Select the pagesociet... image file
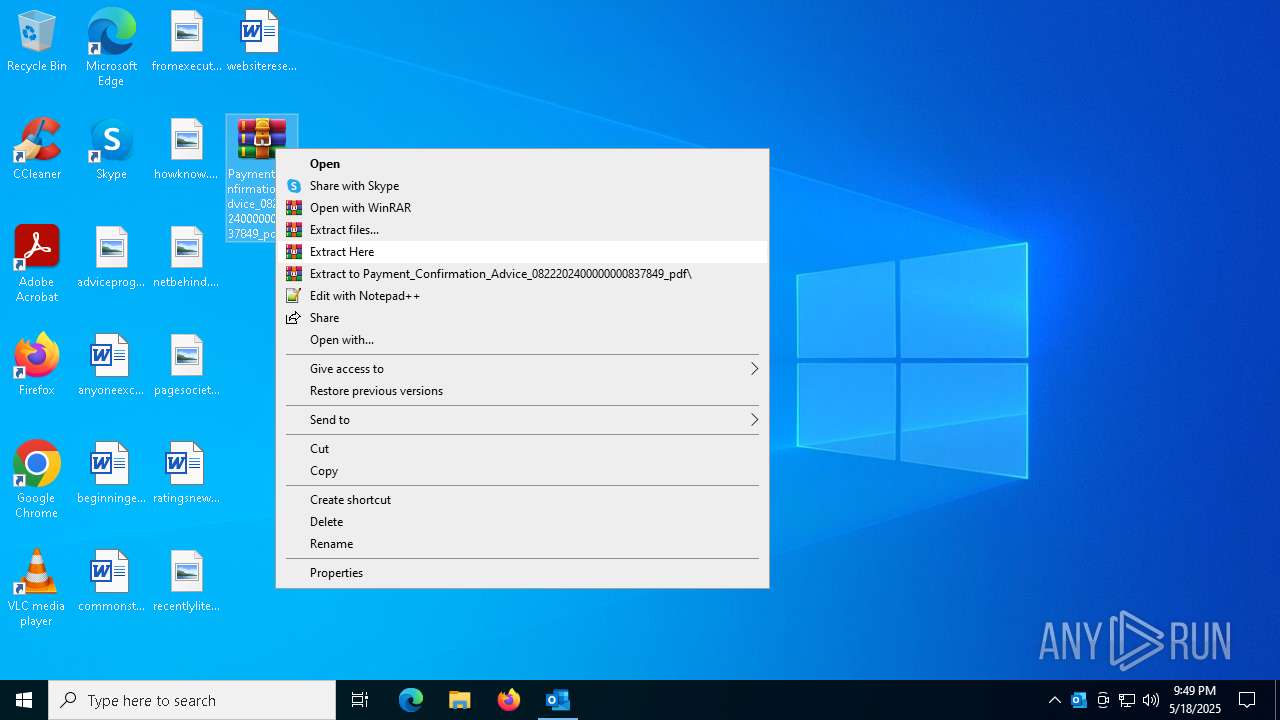Screen dimensions: 1280x720 [x=186, y=366]
